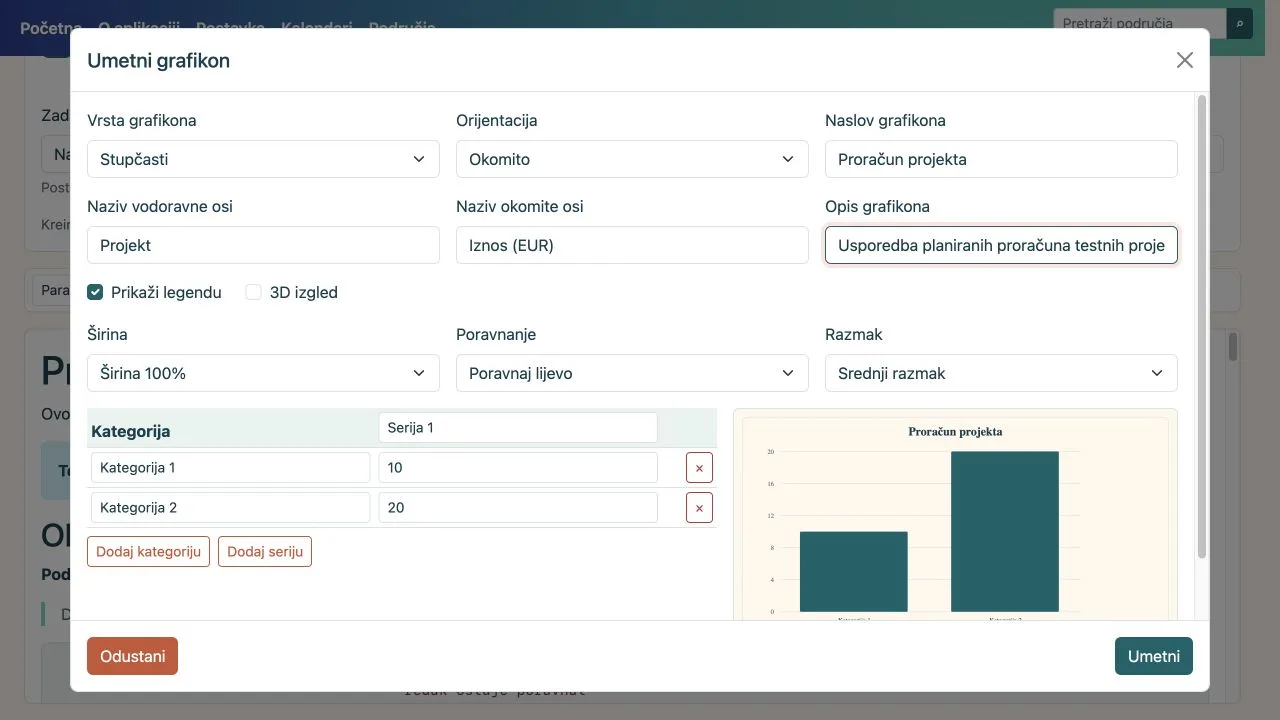
Task: Go to Početna in the navigation bar
Action: click(x=51, y=27)
